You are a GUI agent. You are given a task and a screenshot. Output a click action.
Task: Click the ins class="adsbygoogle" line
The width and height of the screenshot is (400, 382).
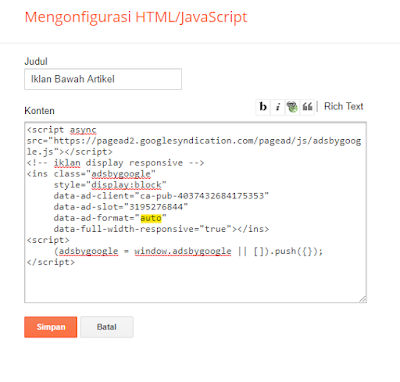tap(91, 174)
